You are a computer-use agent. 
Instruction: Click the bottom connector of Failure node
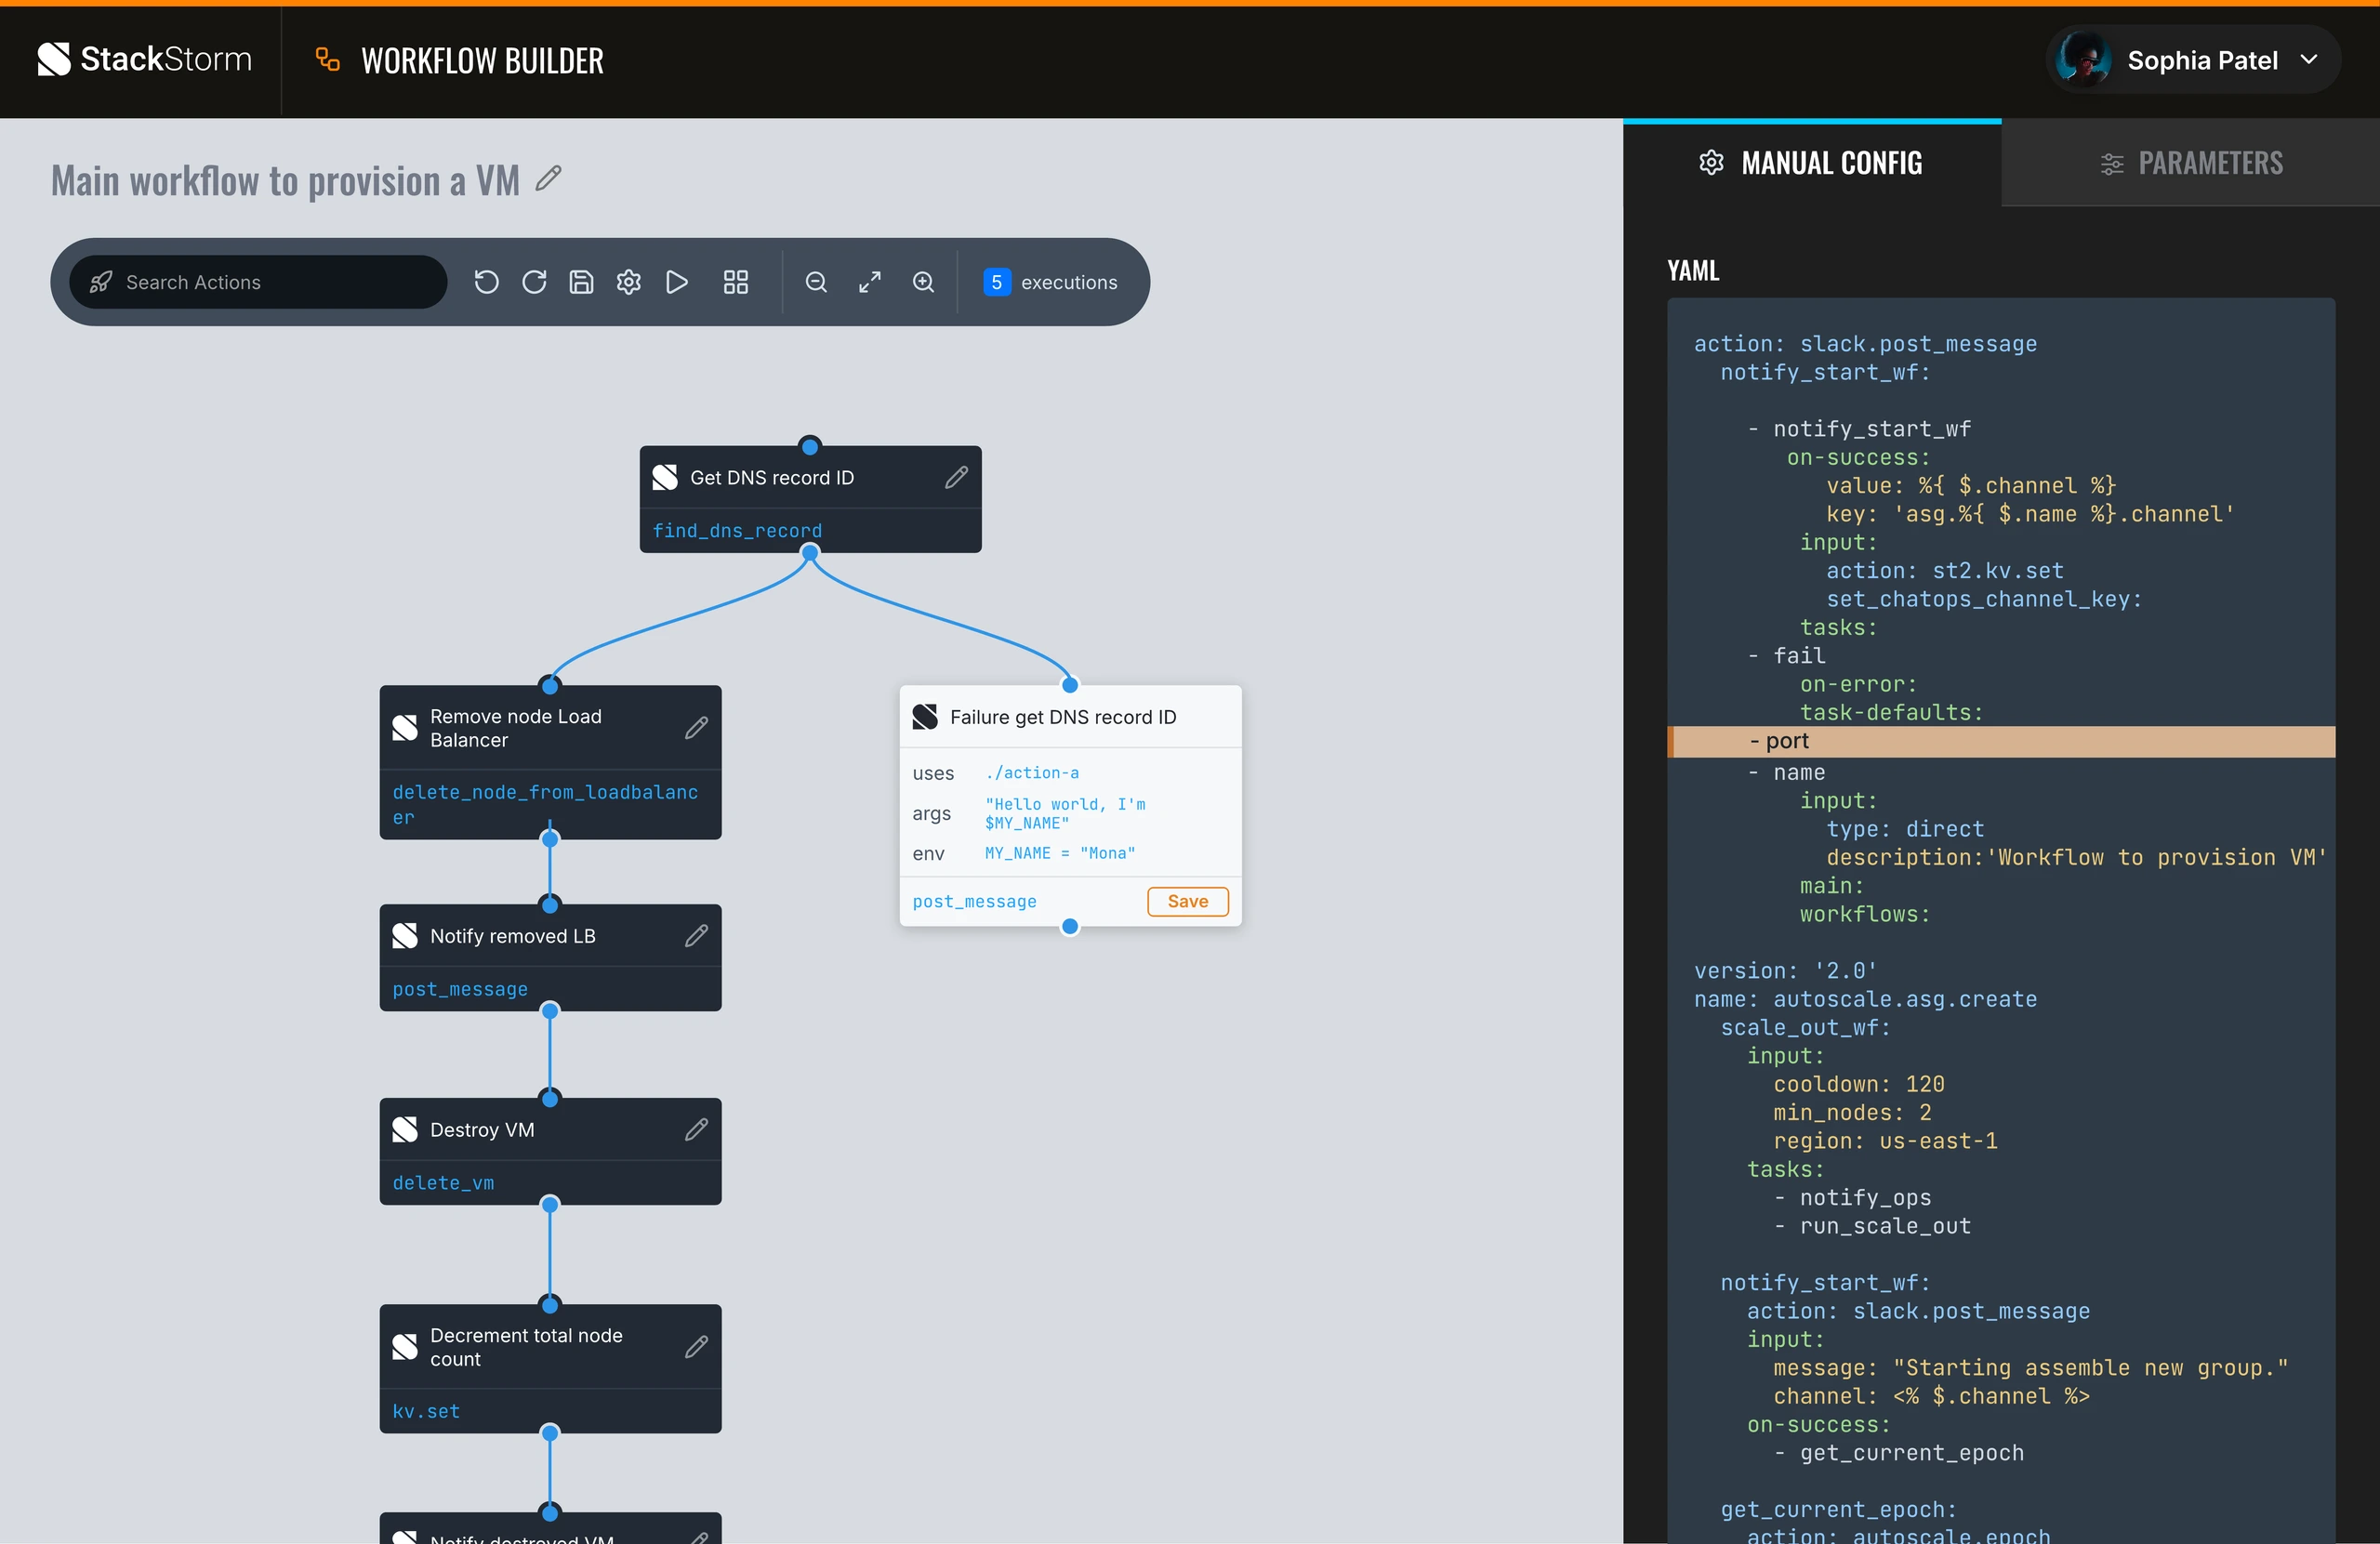coord(1070,927)
